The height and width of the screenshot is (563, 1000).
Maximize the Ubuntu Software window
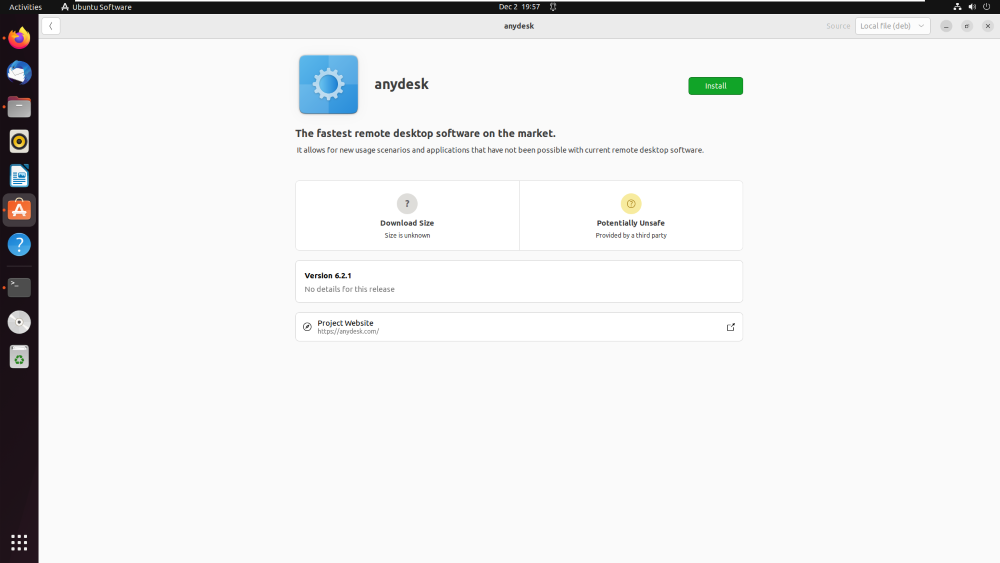[x=967, y=26]
